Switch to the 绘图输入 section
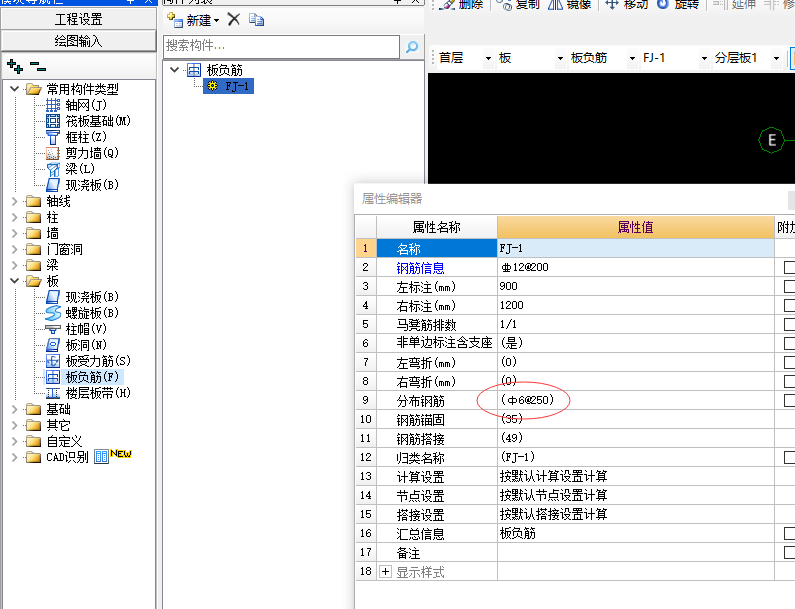The height and width of the screenshot is (609, 795). [x=79, y=41]
